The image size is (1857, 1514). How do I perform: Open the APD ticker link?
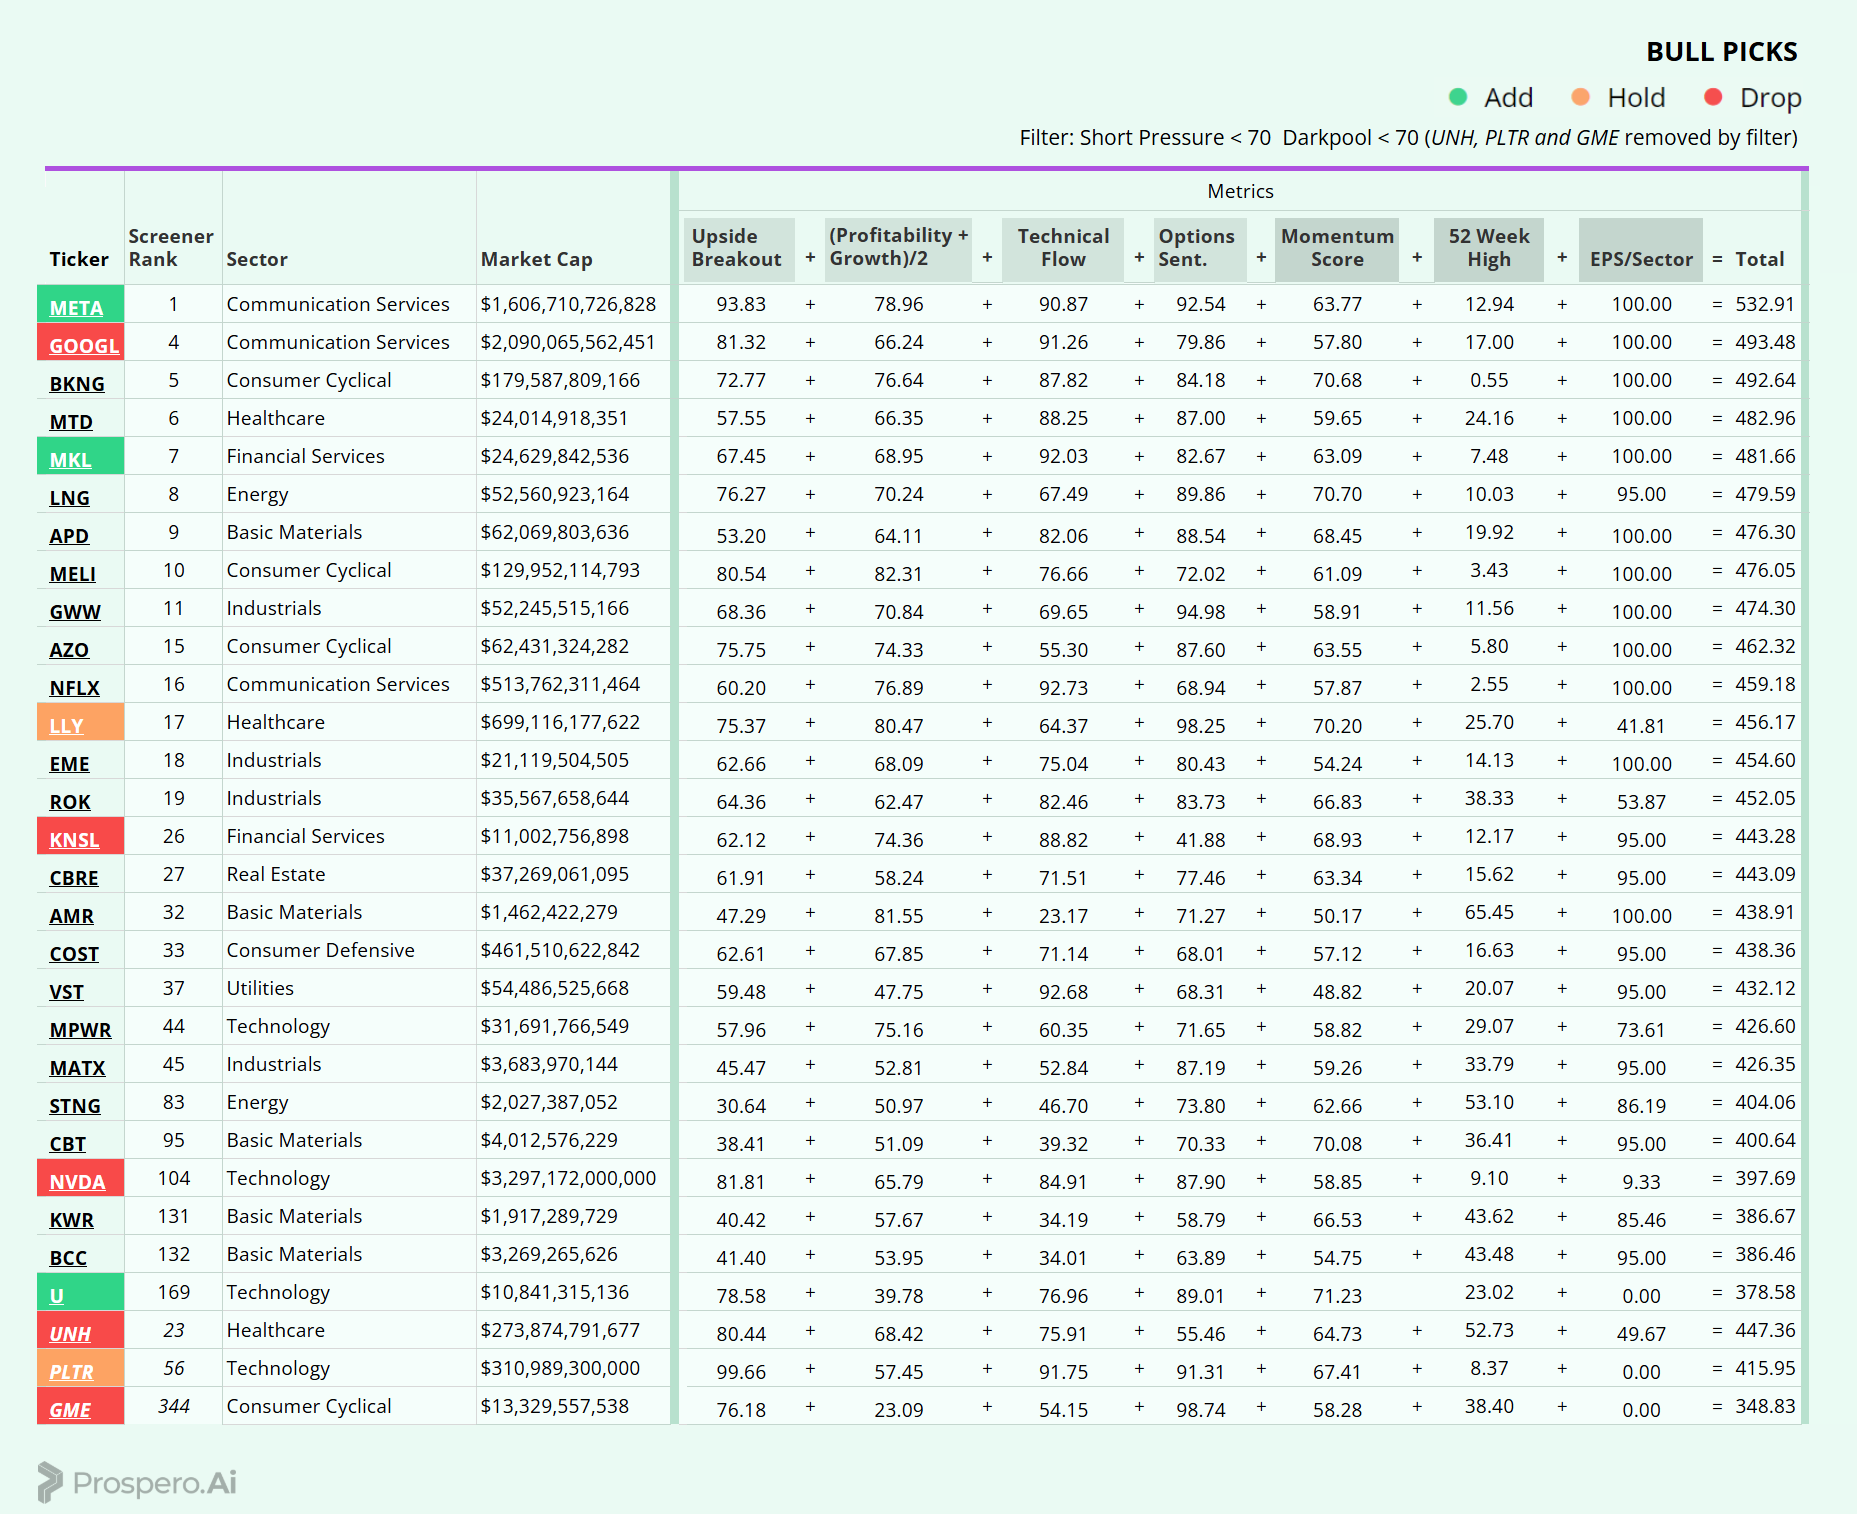[x=69, y=536]
